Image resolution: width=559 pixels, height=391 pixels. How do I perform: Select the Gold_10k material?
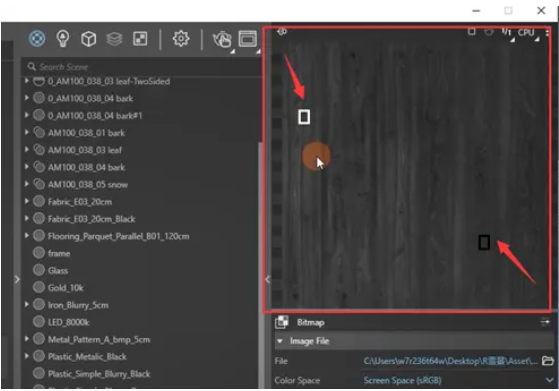tap(66, 288)
